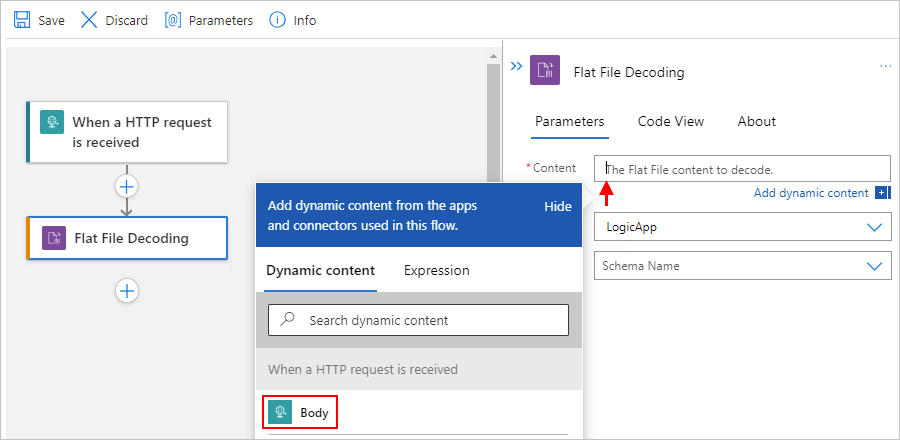
Task: Click the HTTP request trigger icon
Action: 51,122
